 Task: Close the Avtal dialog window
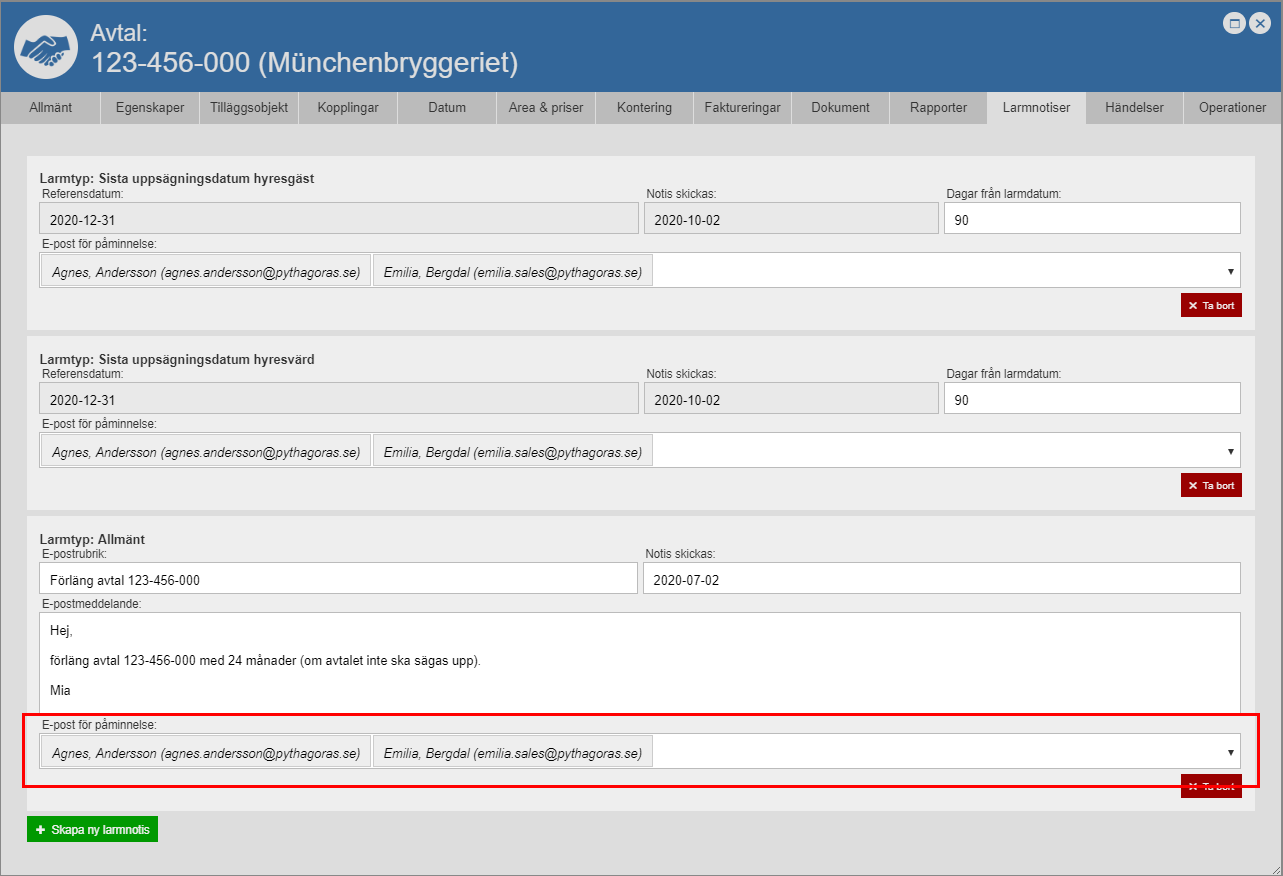(x=1259, y=24)
